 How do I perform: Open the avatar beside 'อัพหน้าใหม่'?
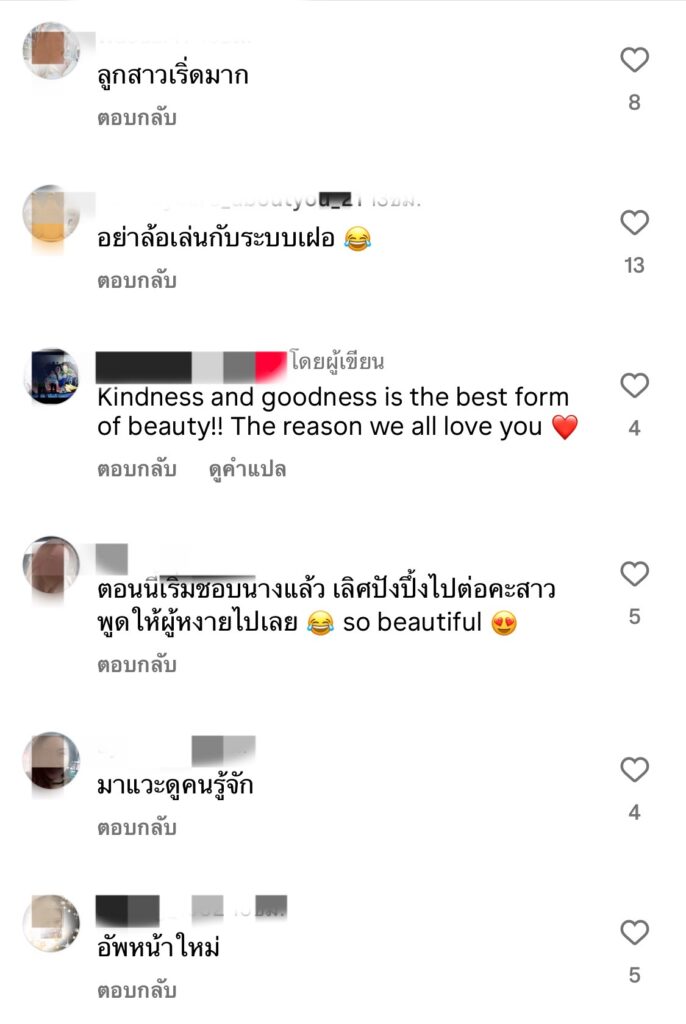(x=51, y=922)
